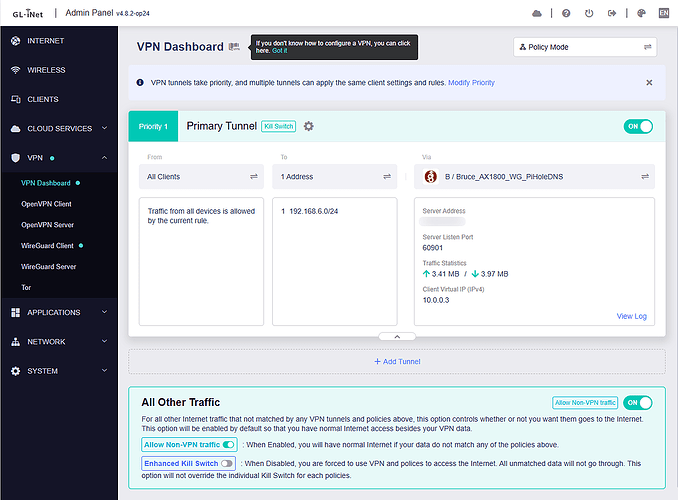The height and width of the screenshot is (500, 678).
Task: Toggle the Enhanced Kill Switch option
Action: click(x=228, y=463)
